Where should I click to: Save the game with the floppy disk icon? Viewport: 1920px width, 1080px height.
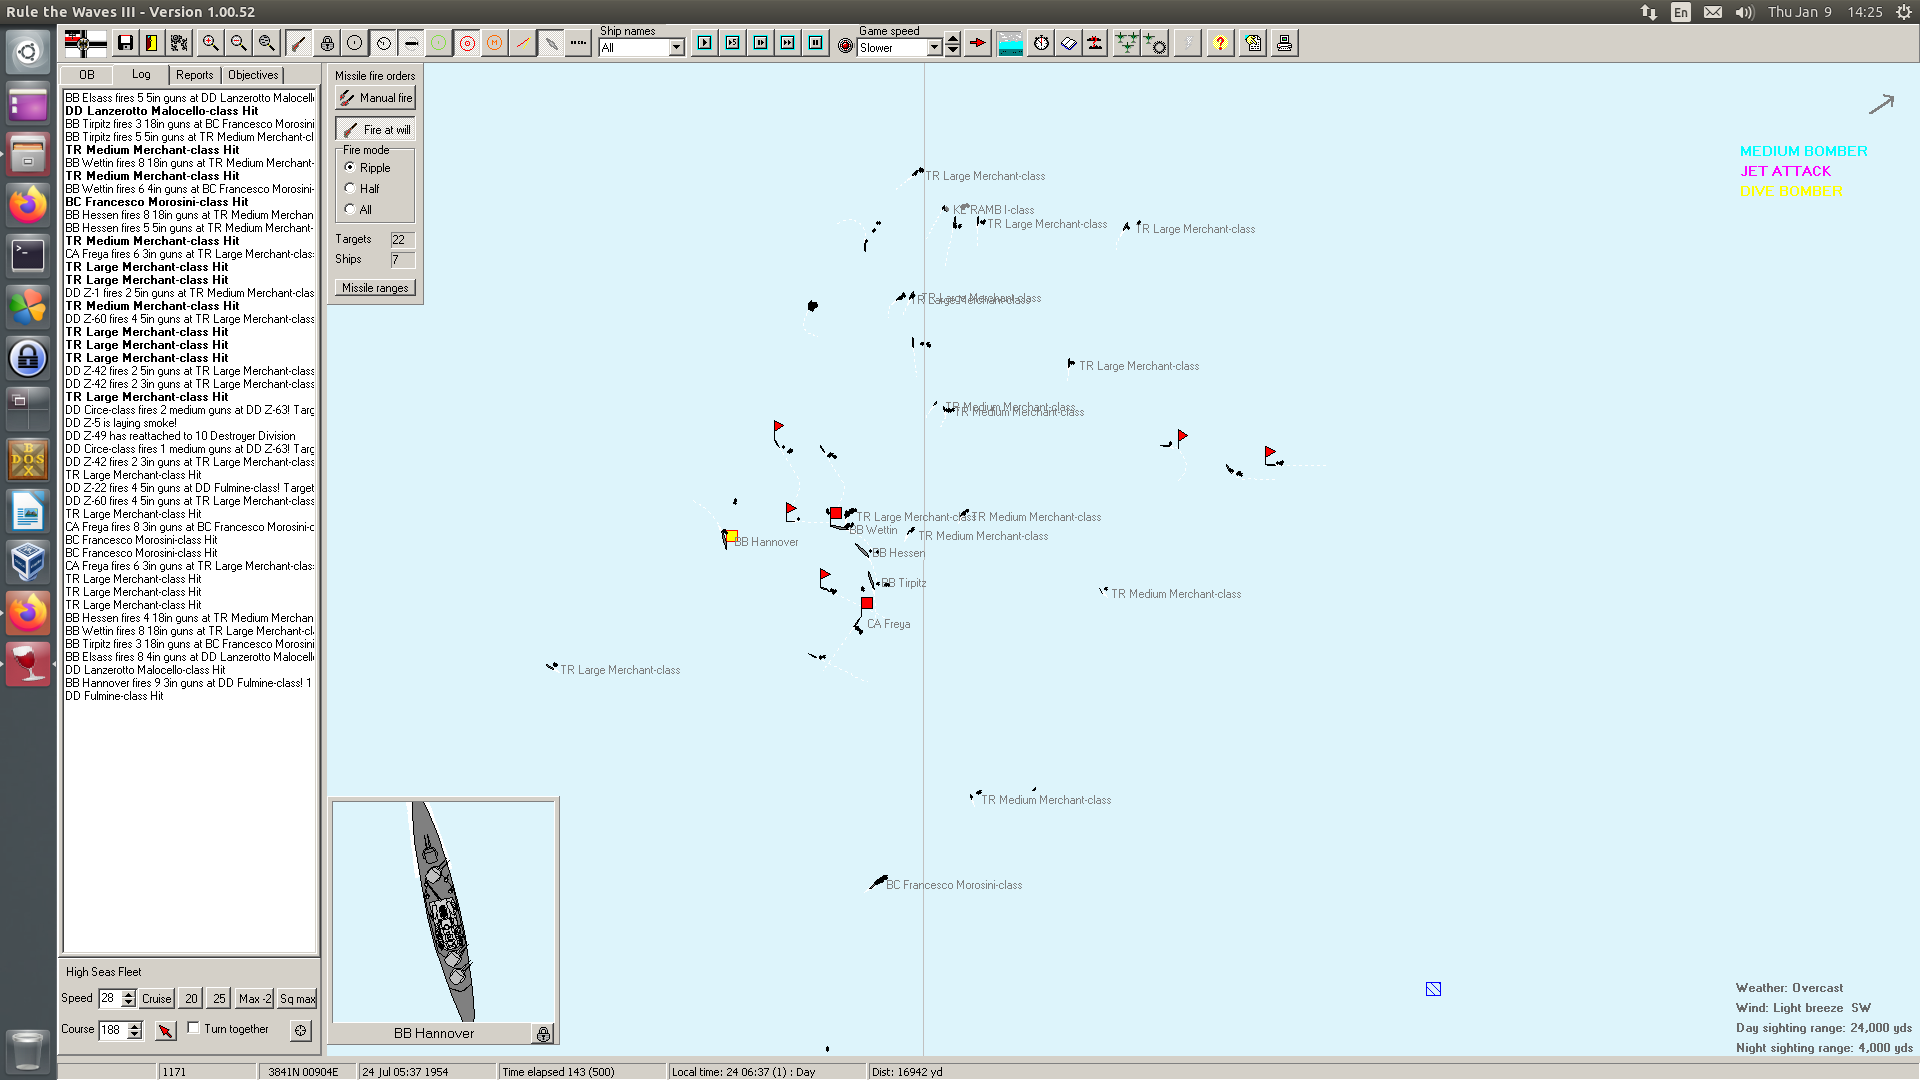tap(125, 43)
